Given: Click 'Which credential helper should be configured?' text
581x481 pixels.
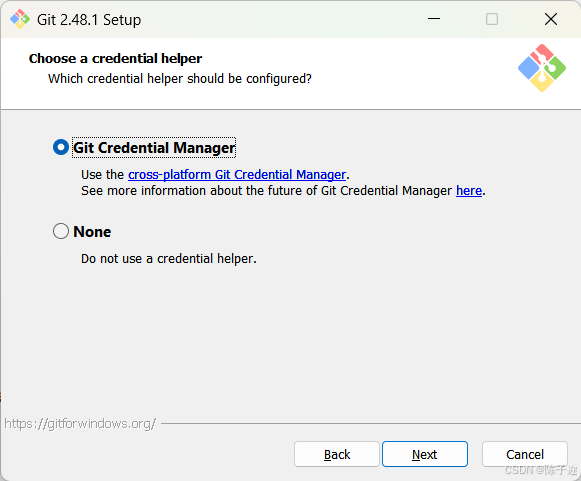Looking at the screenshot, I should click(x=180, y=79).
